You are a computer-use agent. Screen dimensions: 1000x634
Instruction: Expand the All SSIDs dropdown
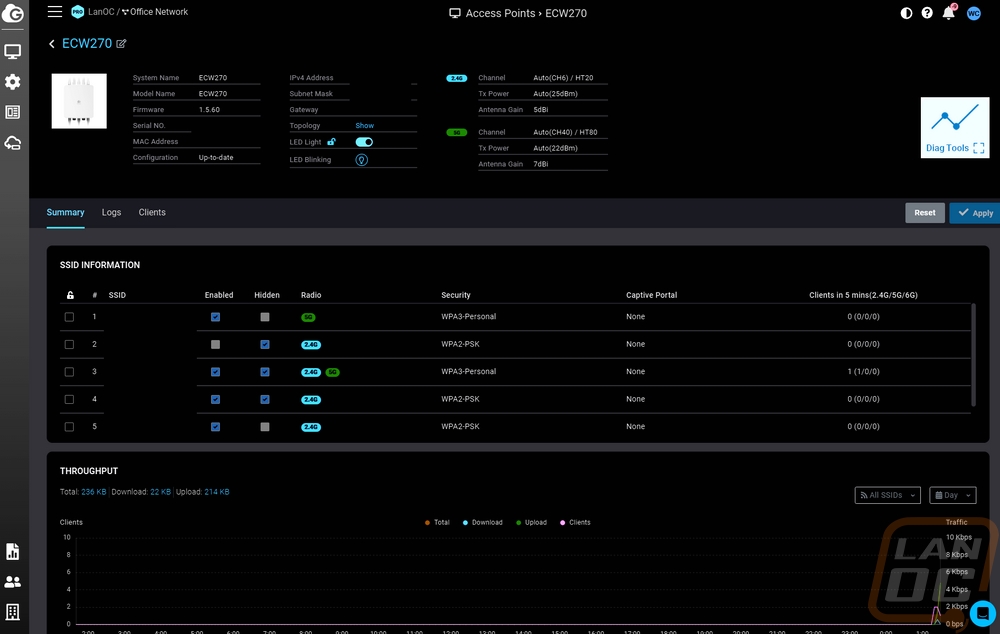point(887,495)
